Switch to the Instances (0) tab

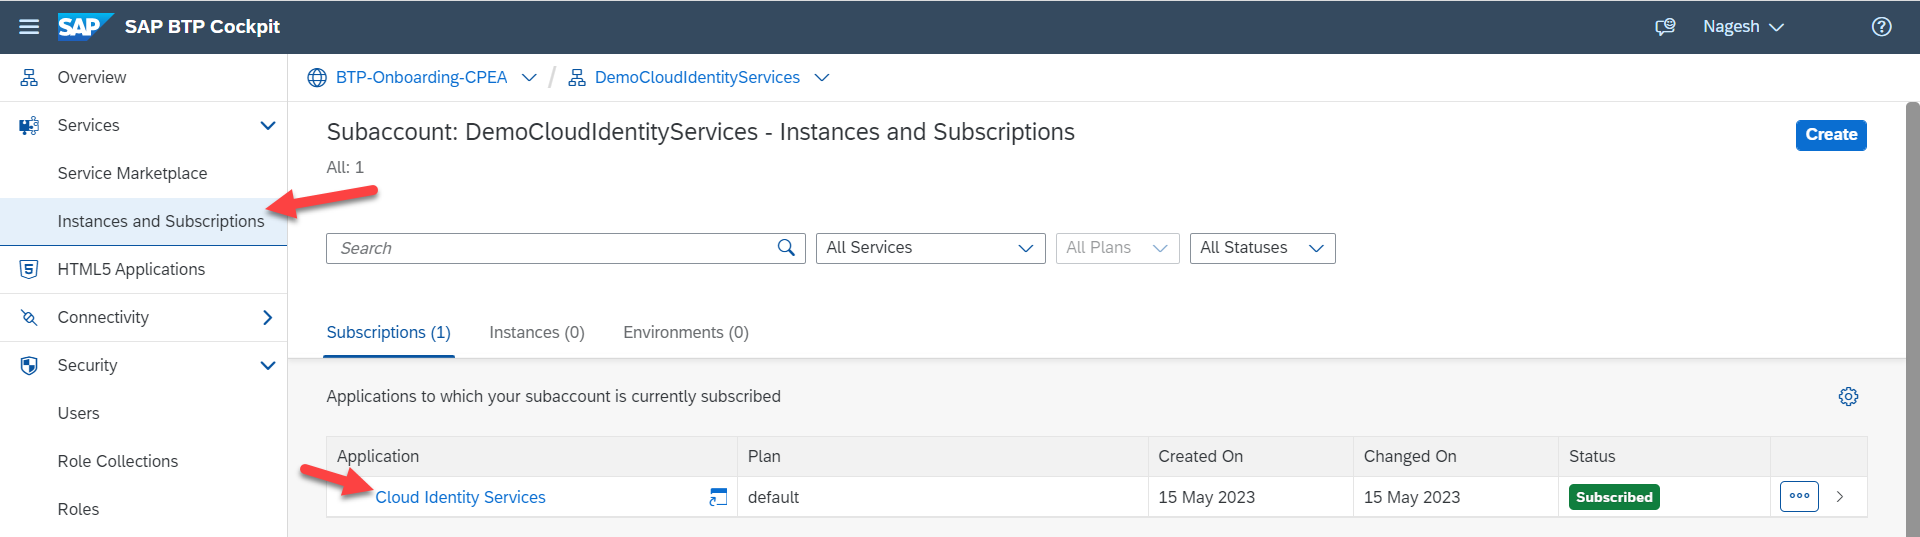[537, 332]
